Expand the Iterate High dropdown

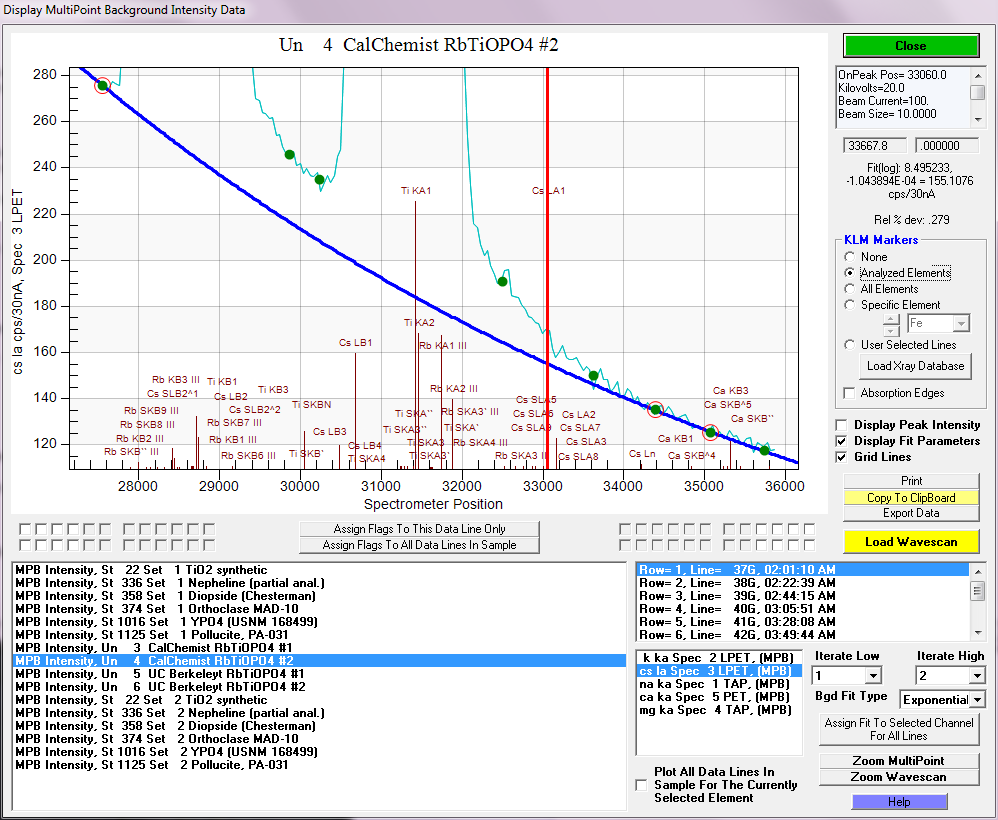(x=977, y=676)
